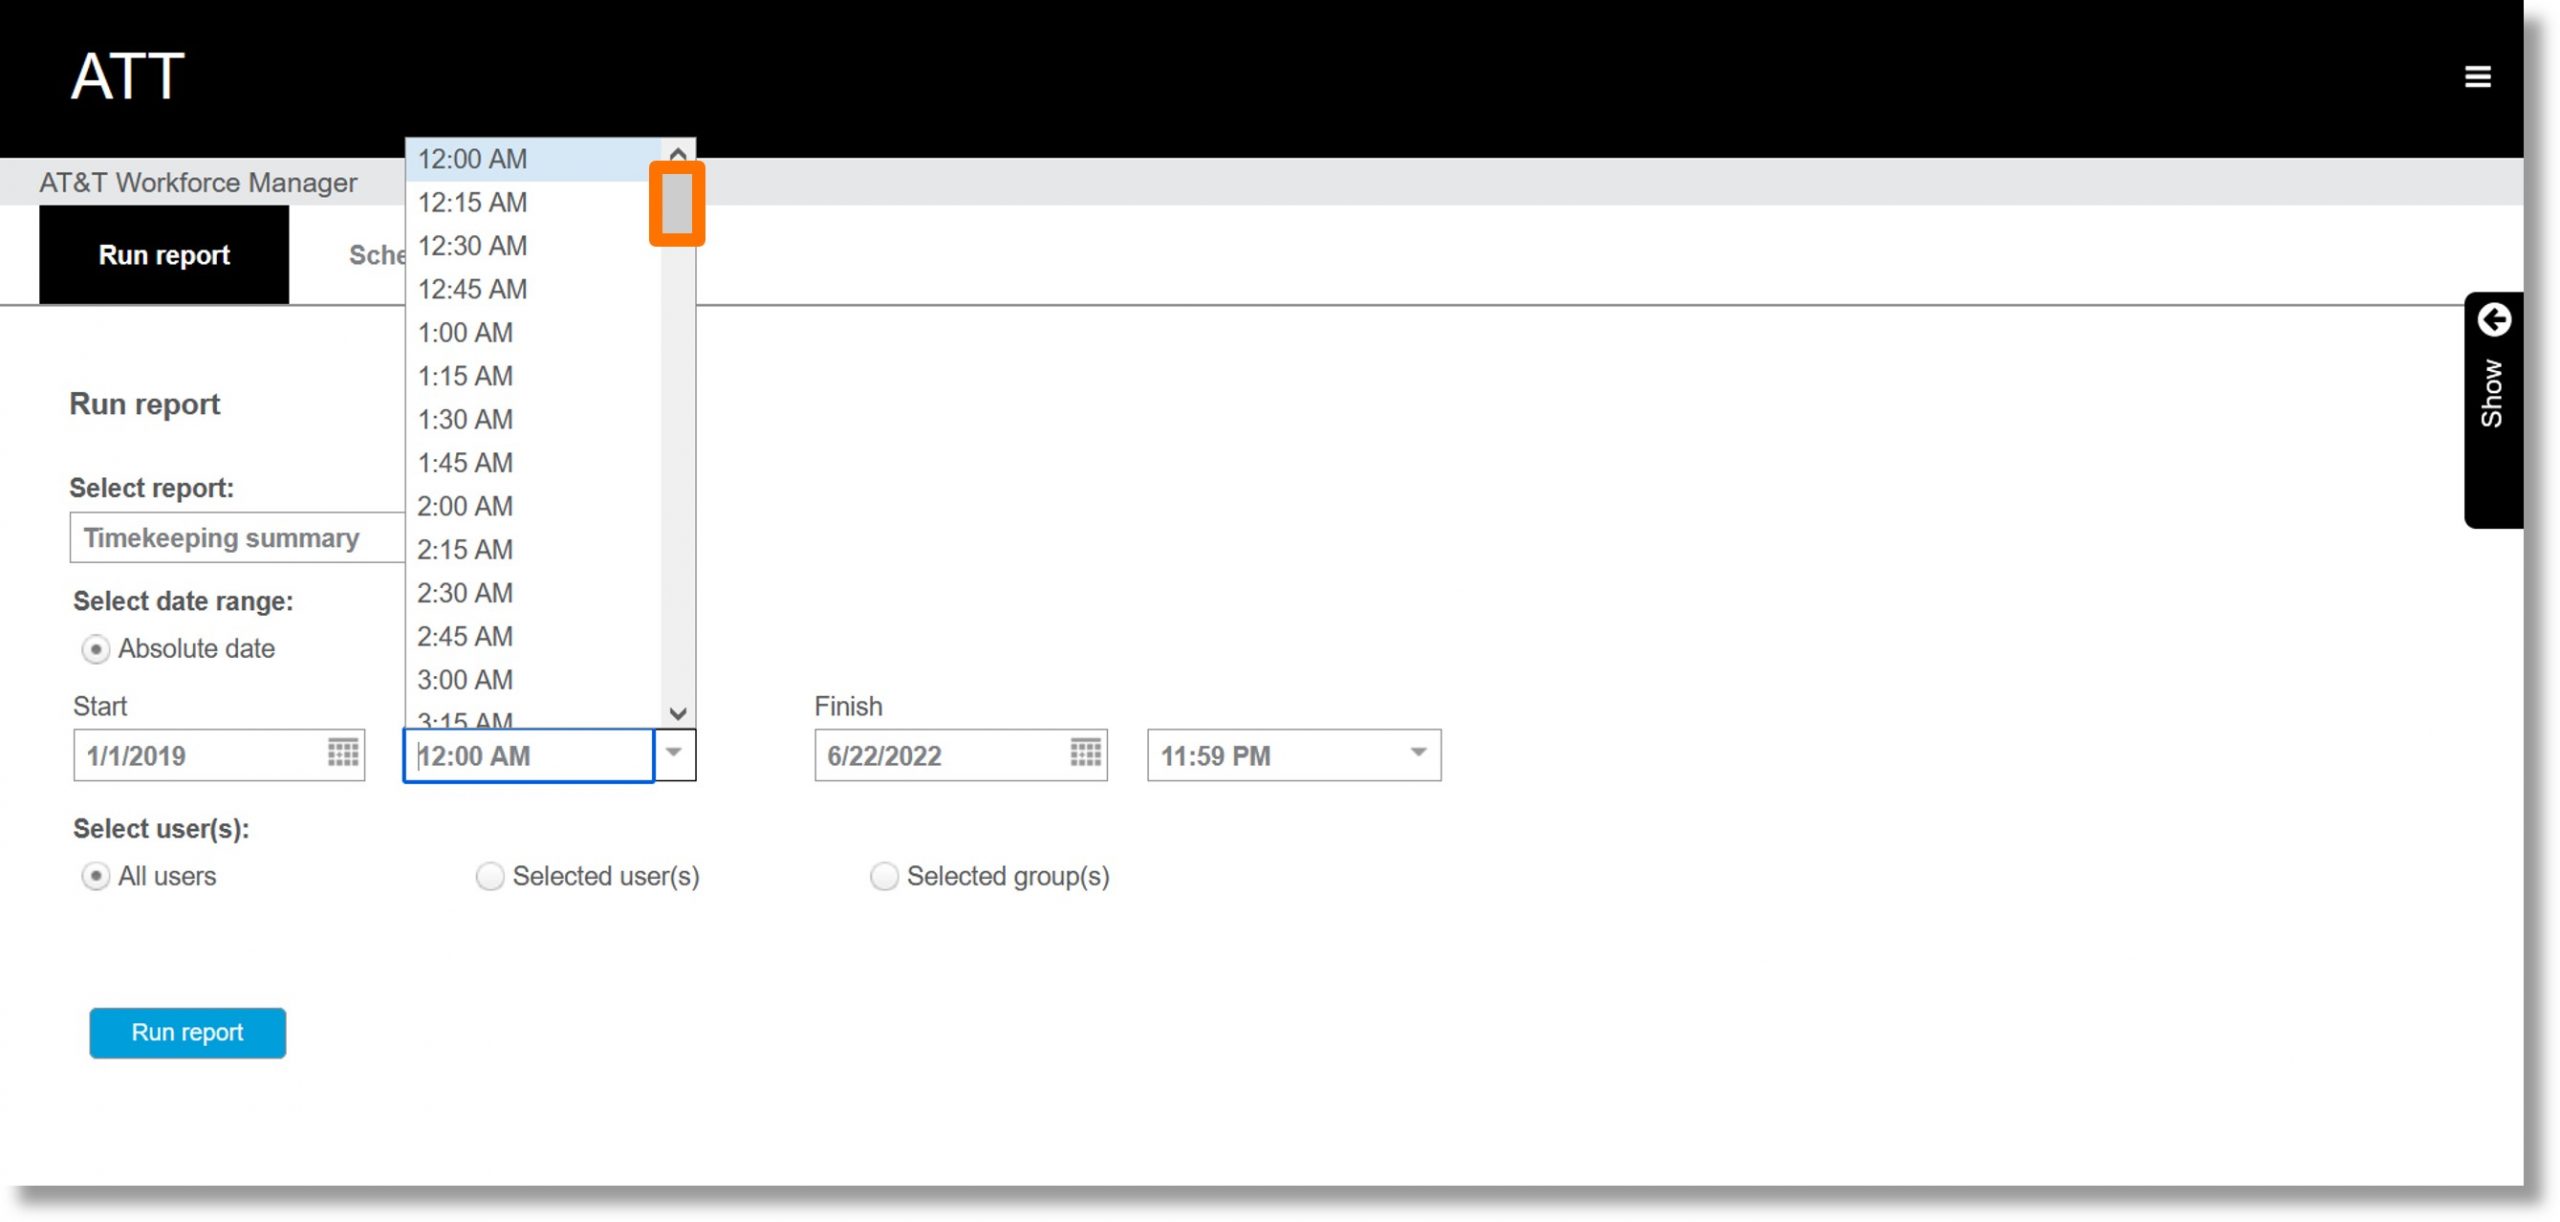The image size is (2560, 1222).
Task: Open the Finish date calendar picker
Action: click(1085, 752)
